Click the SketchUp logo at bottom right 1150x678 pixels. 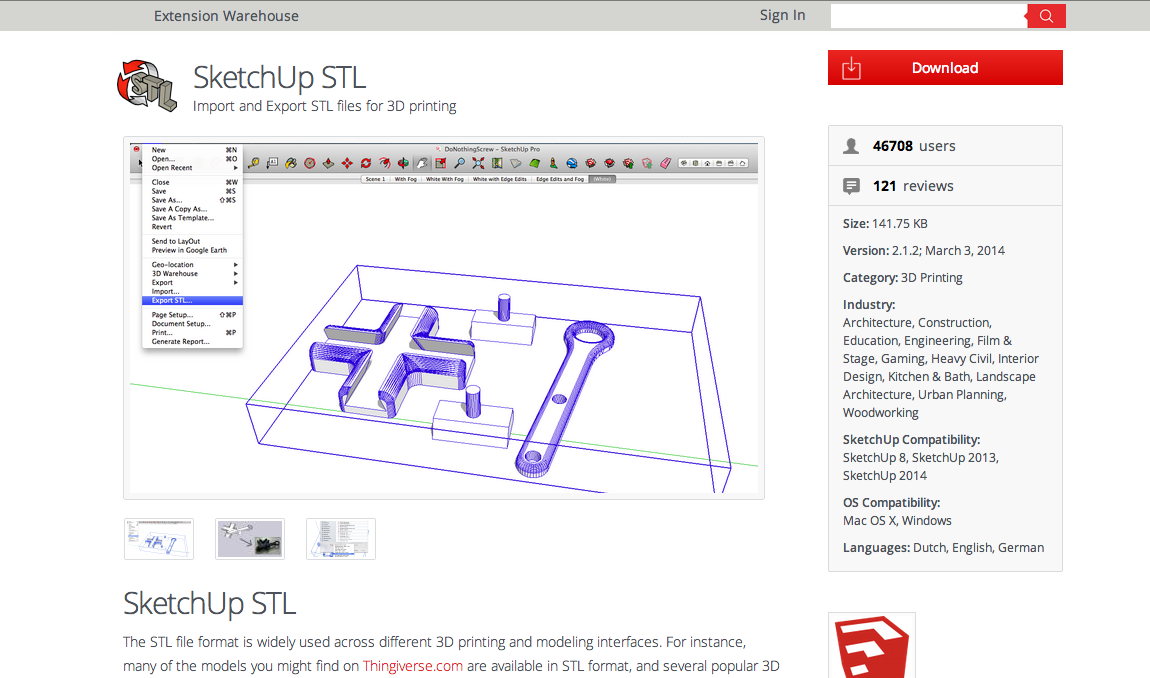pyautogui.click(x=872, y=646)
